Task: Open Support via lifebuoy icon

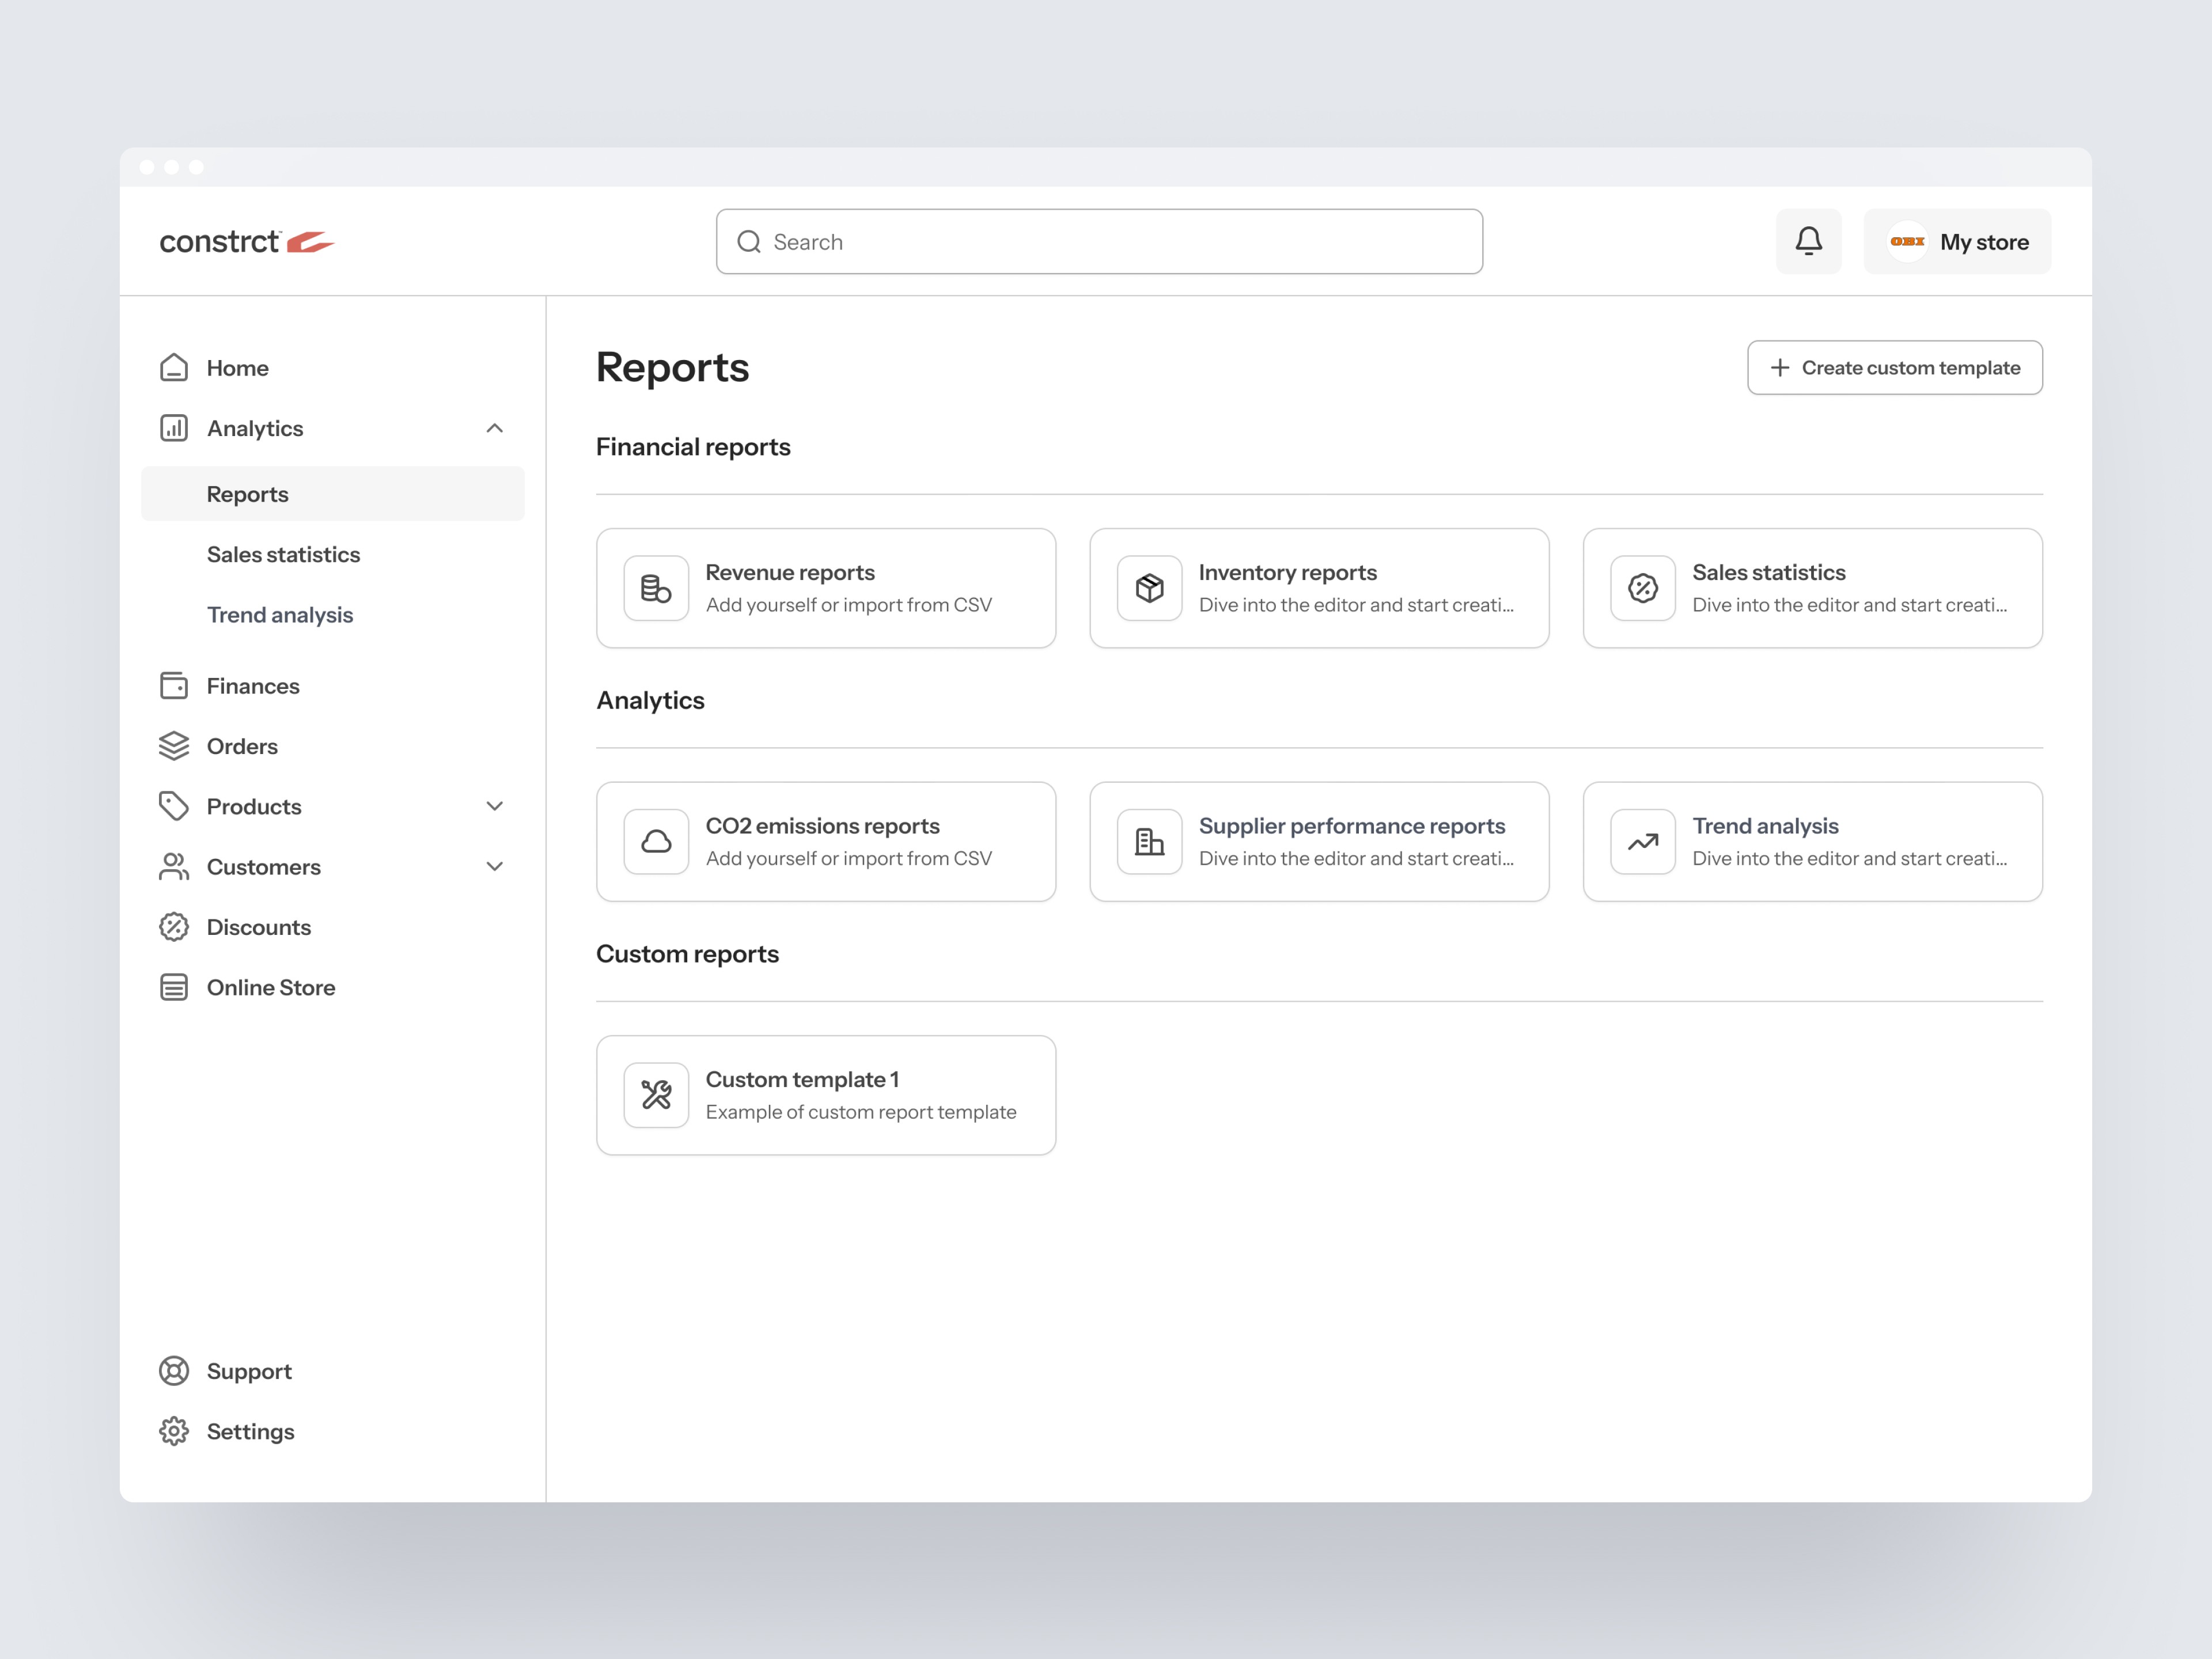Action: pyautogui.click(x=174, y=1371)
